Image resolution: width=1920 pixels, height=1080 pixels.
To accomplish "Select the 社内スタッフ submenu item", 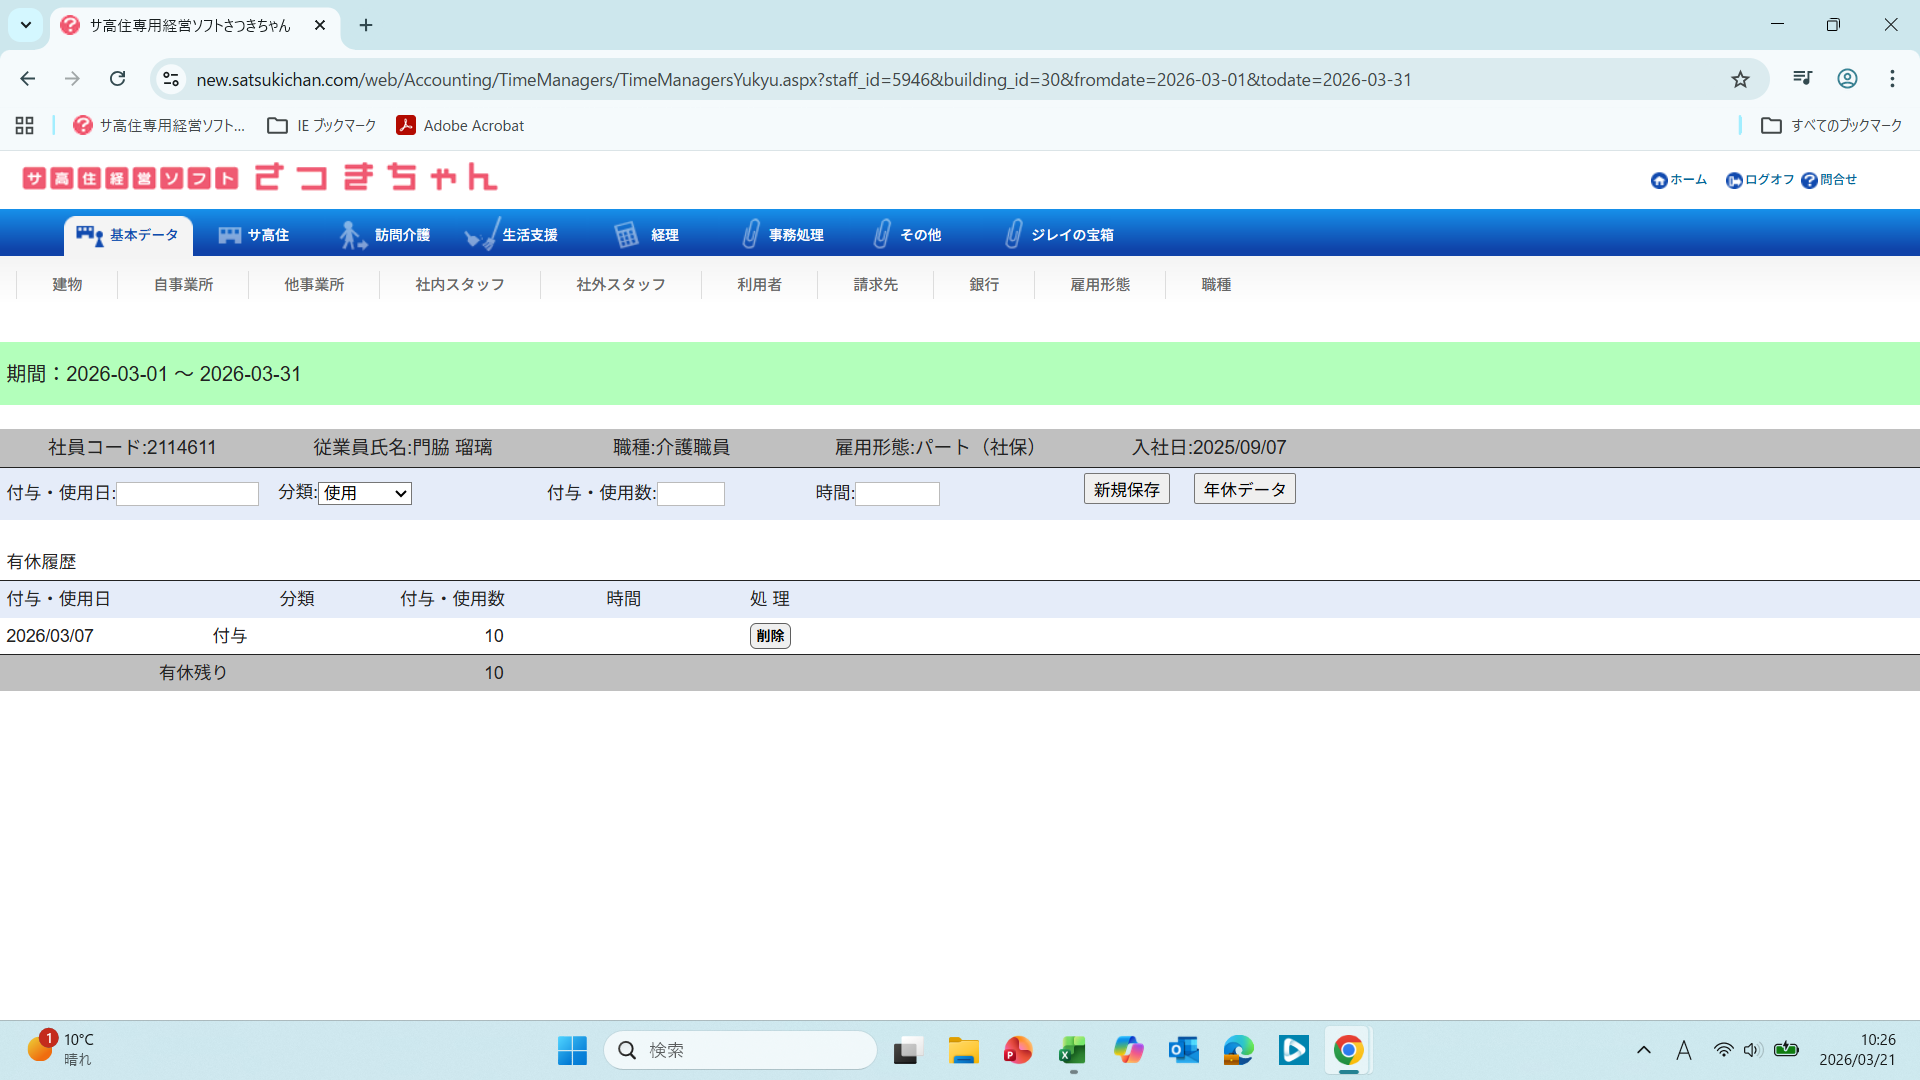I will click(x=460, y=285).
